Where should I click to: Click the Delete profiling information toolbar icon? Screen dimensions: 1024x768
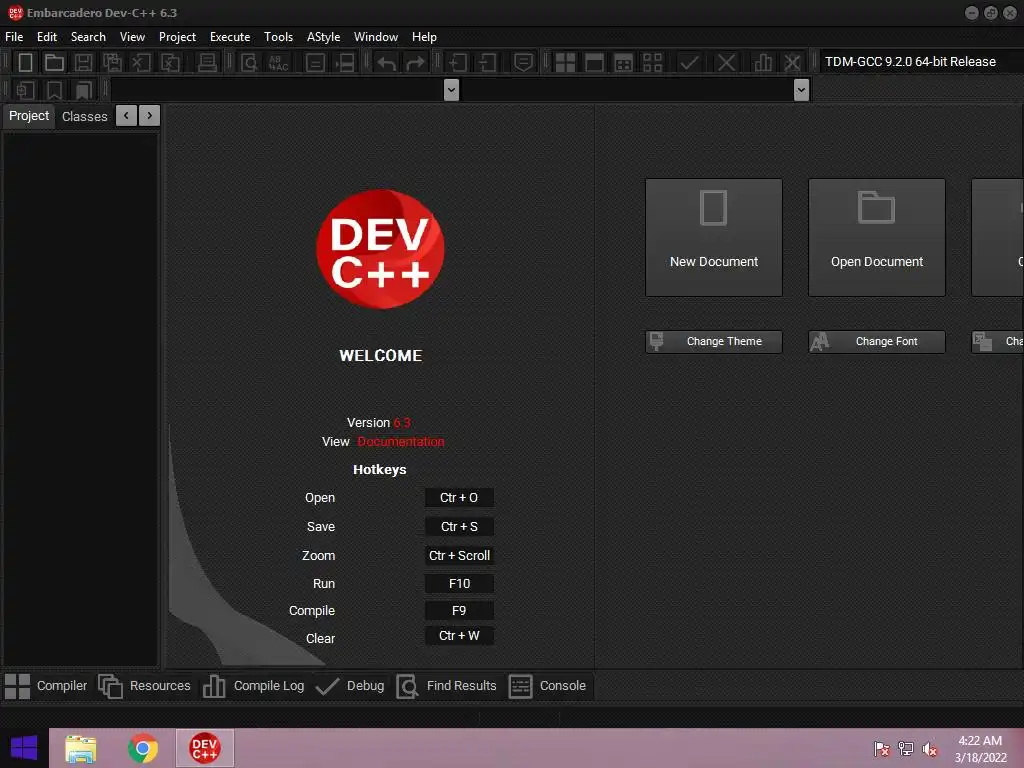[792, 63]
